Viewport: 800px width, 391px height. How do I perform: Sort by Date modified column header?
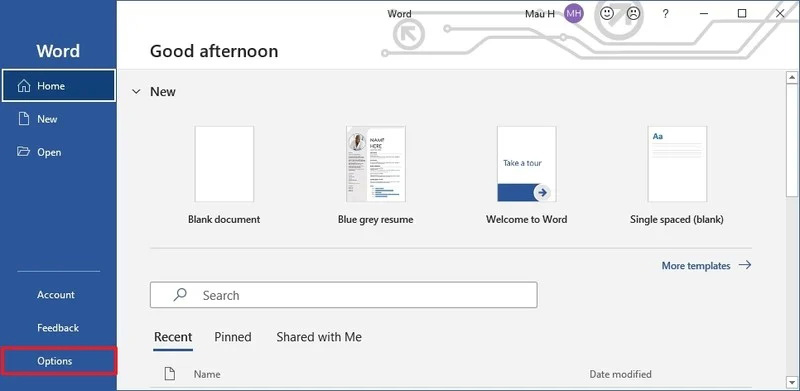[620, 374]
